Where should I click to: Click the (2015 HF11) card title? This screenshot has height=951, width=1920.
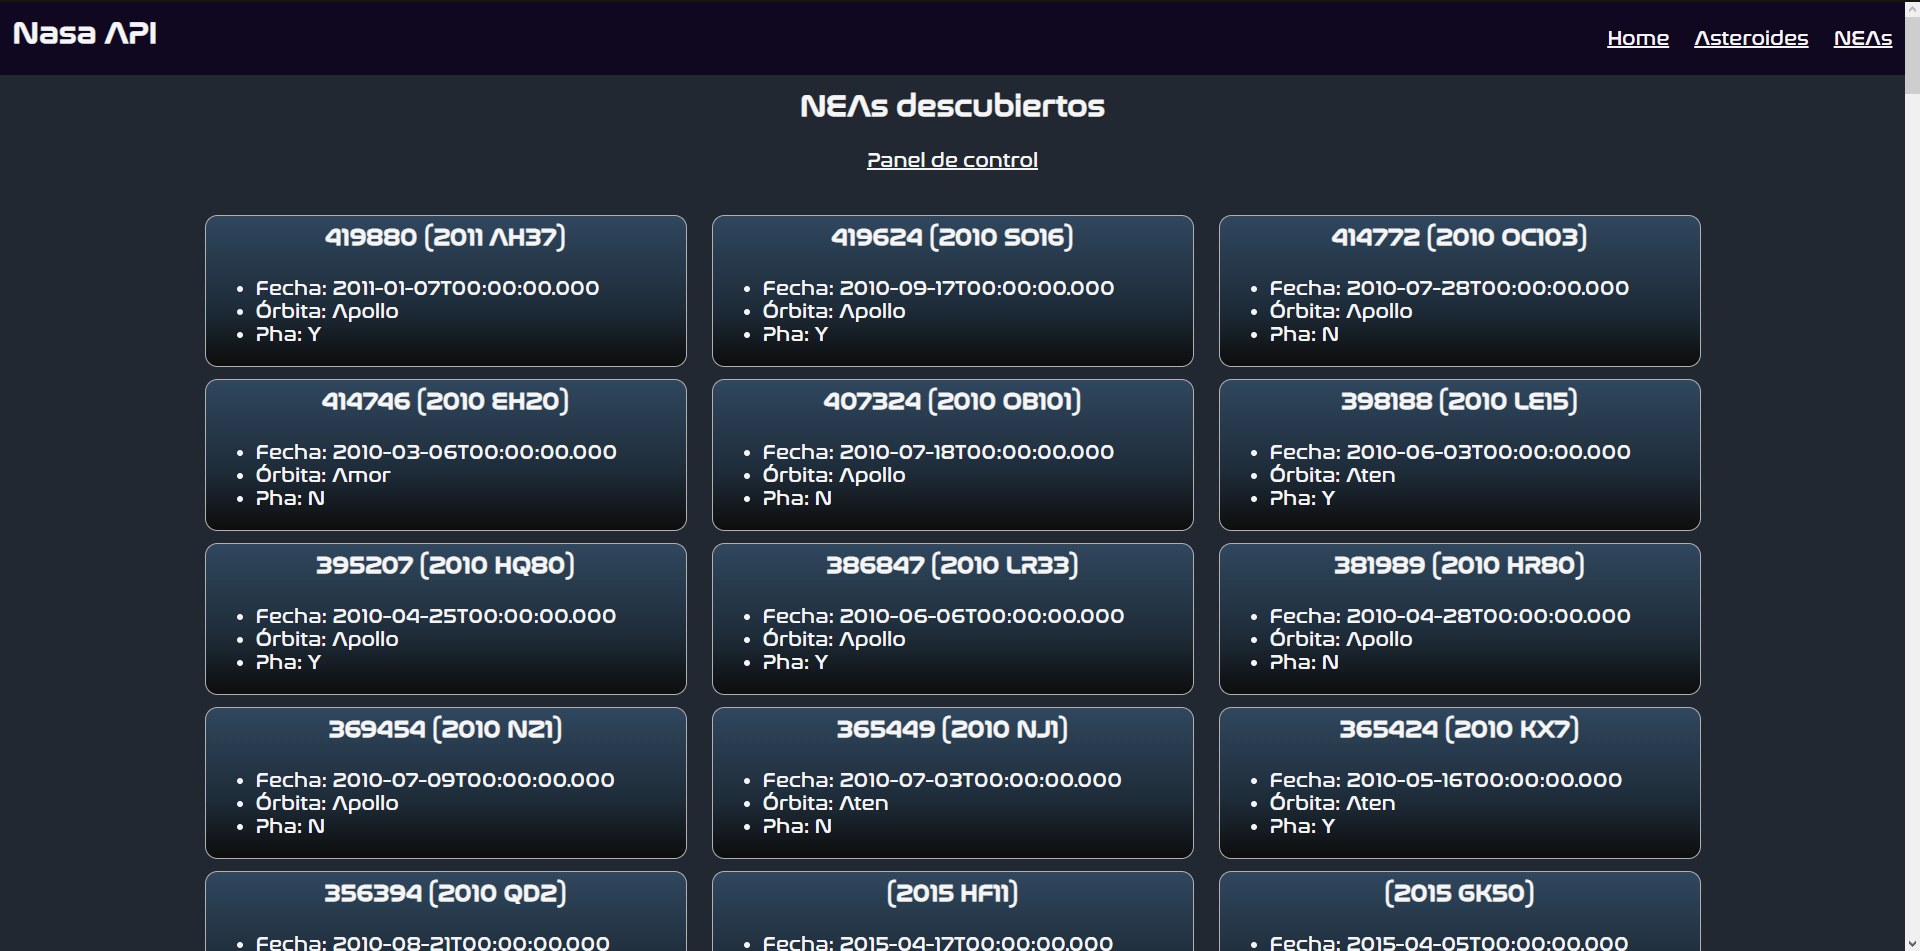[951, 893]
